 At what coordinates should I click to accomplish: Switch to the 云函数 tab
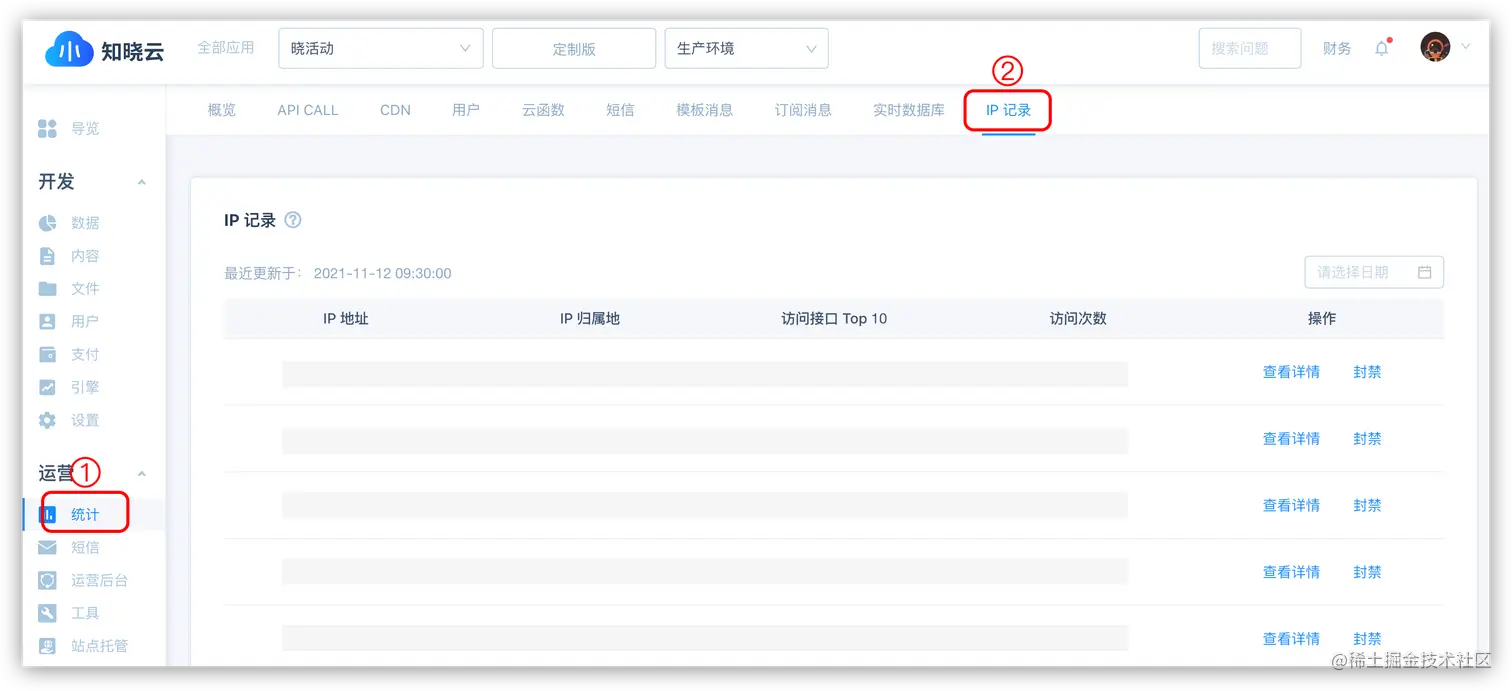pos(542,110)
